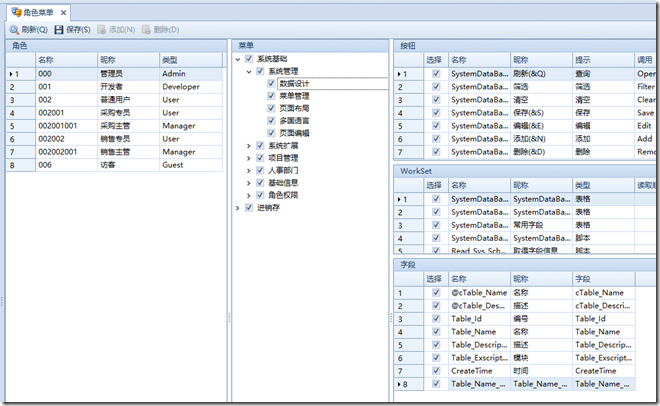660x406 pixels.
Task: Click the @cTable_Name field cell
Action: [479, 293]
